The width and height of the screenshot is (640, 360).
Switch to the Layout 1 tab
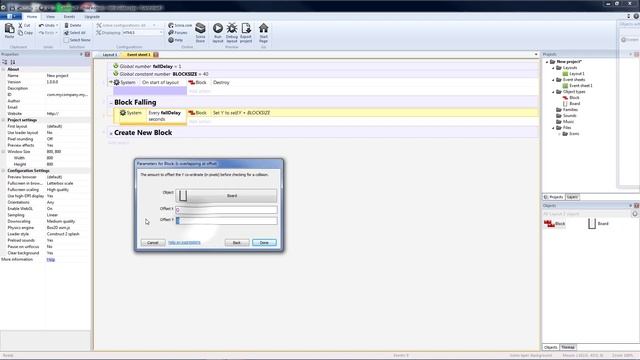[x=109, y=55]
